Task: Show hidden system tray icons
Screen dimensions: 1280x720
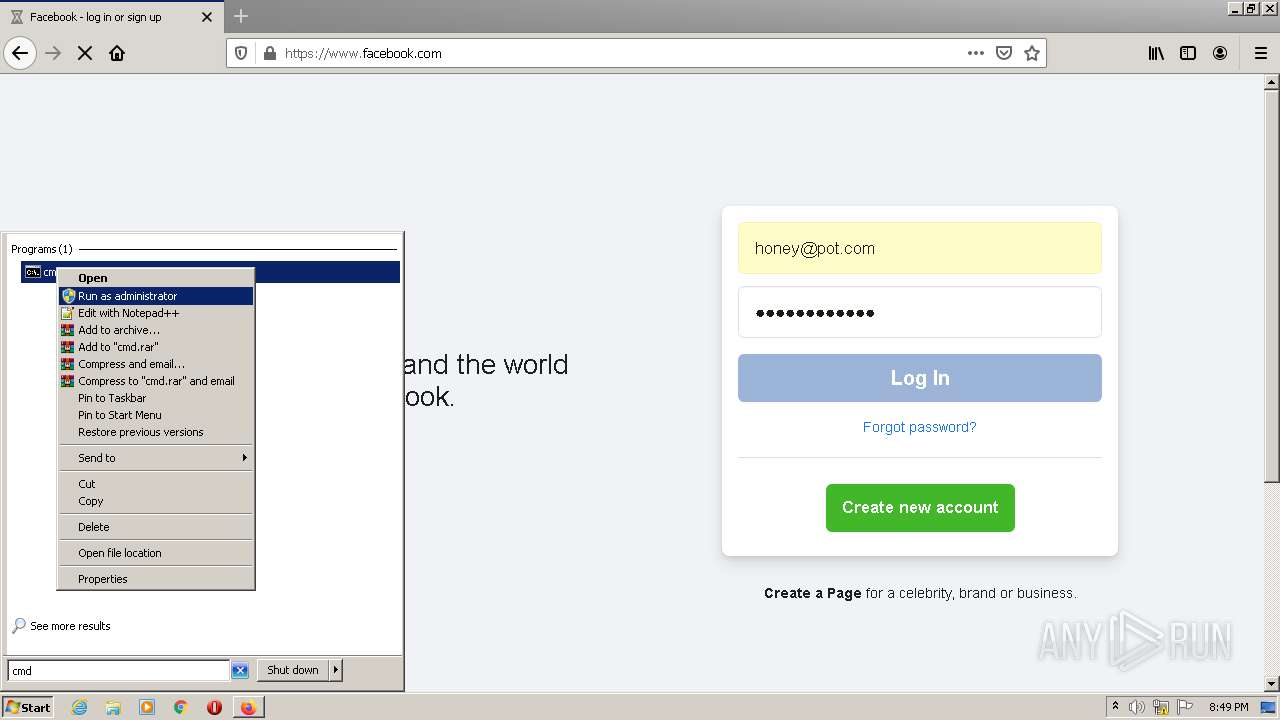Action: pos(1115,707)
